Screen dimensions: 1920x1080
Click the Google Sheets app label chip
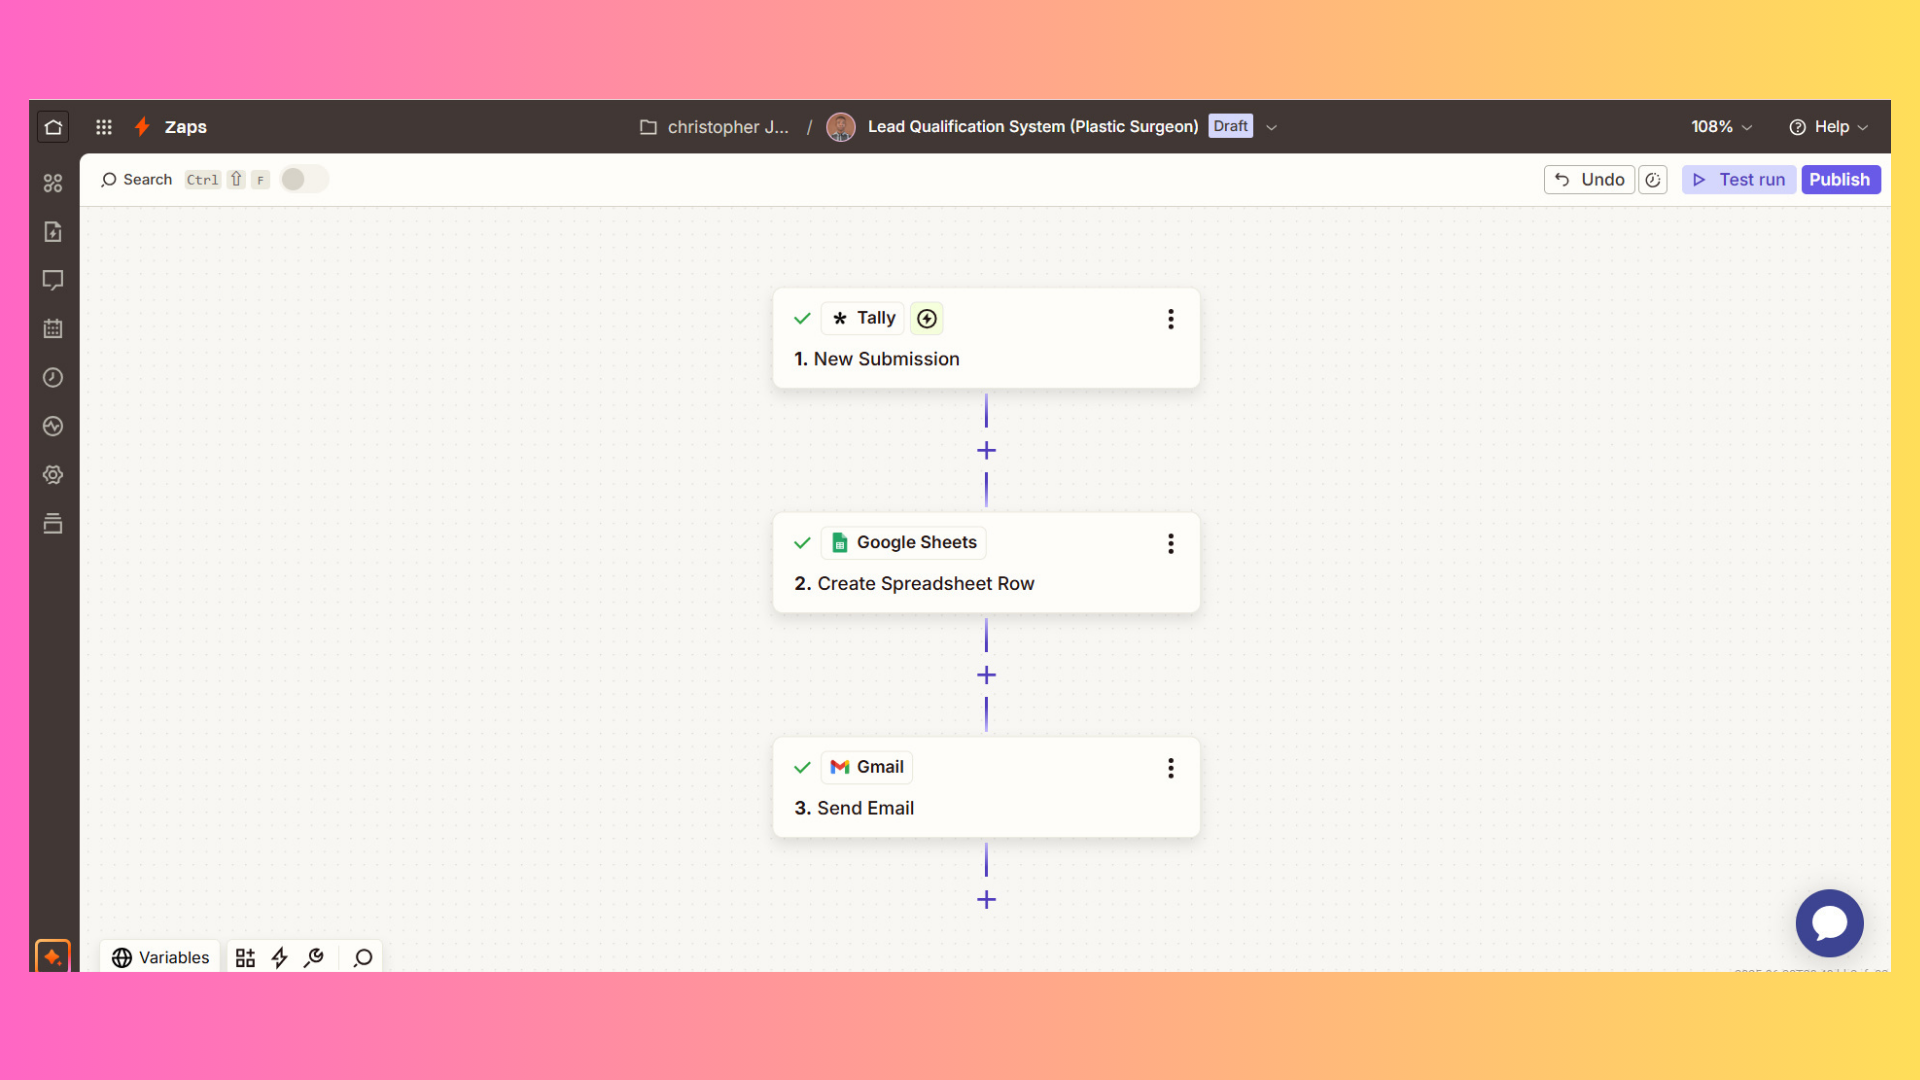click(x=904, y=542)
